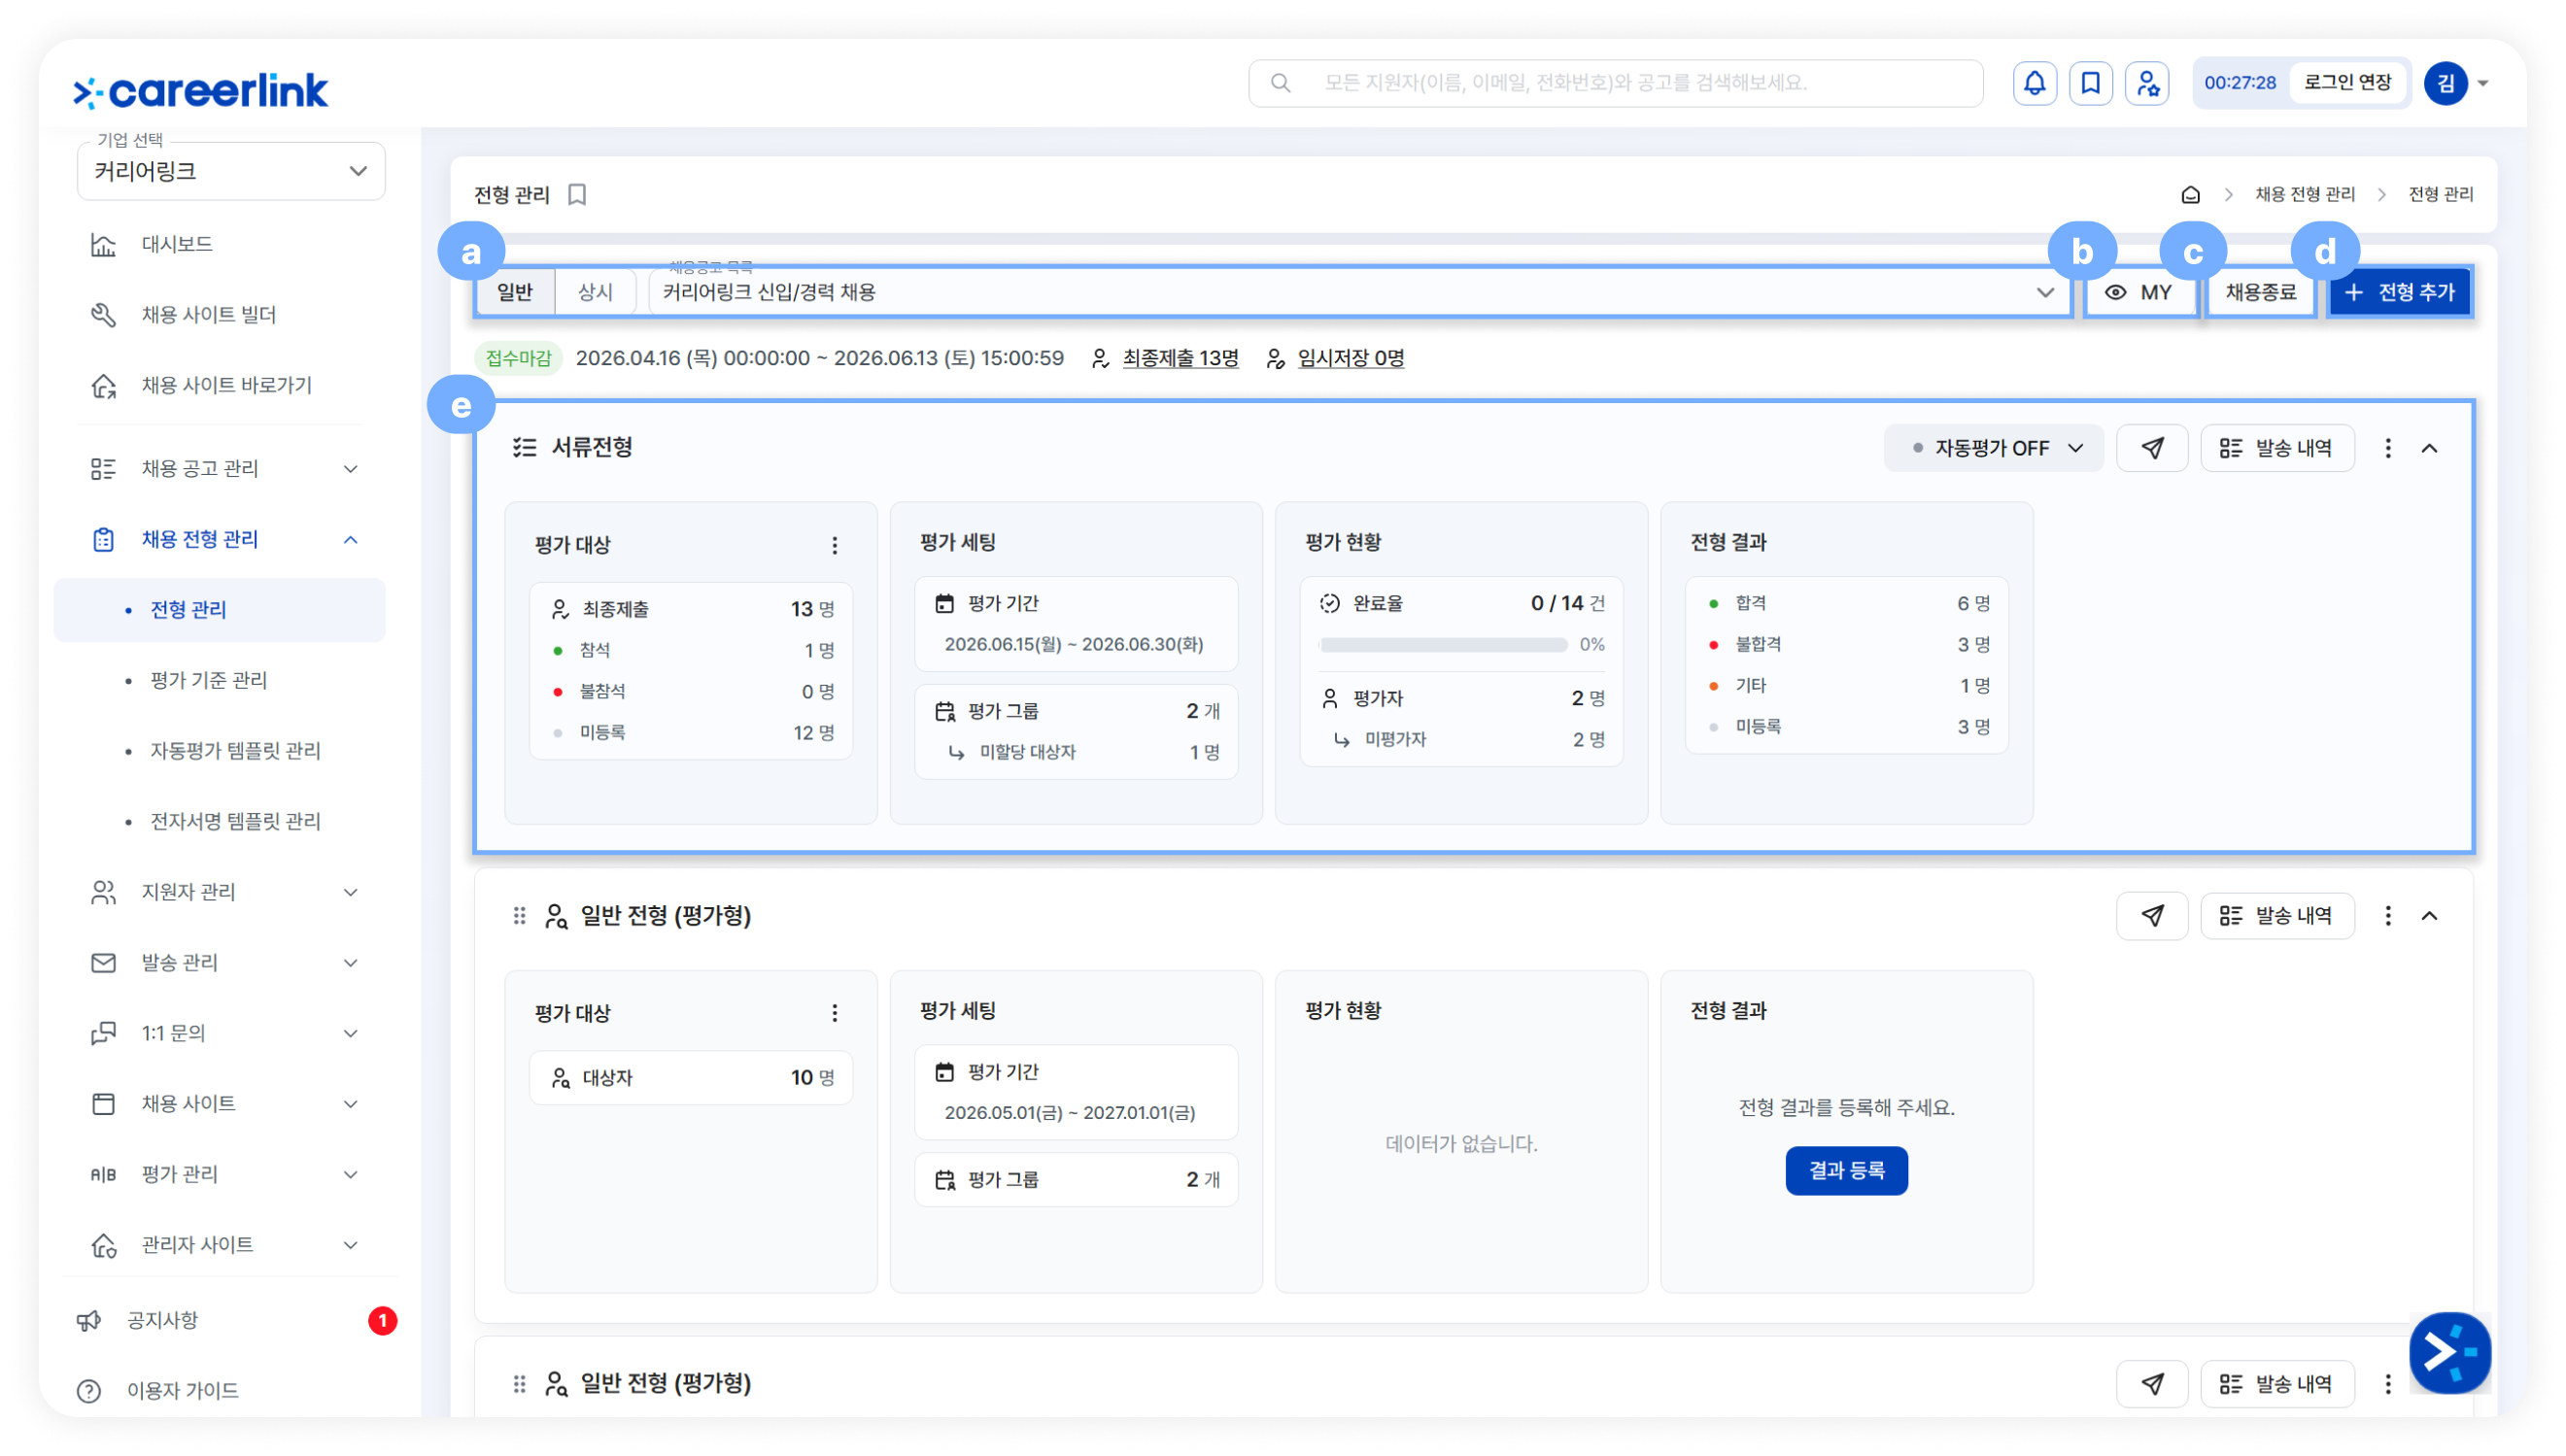Expand 채용 공고 관리 menu
The width and height of the screenshot is (2566, 1456).
[350, 469]
